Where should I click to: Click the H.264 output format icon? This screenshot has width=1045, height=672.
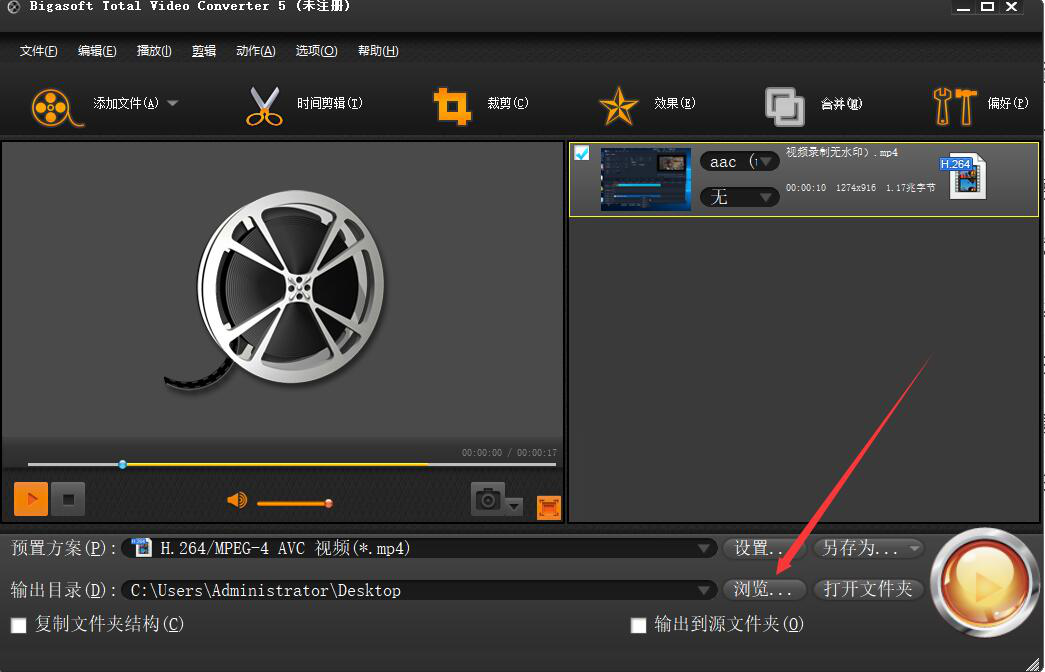pyautogui.click(x=964, y=176)
